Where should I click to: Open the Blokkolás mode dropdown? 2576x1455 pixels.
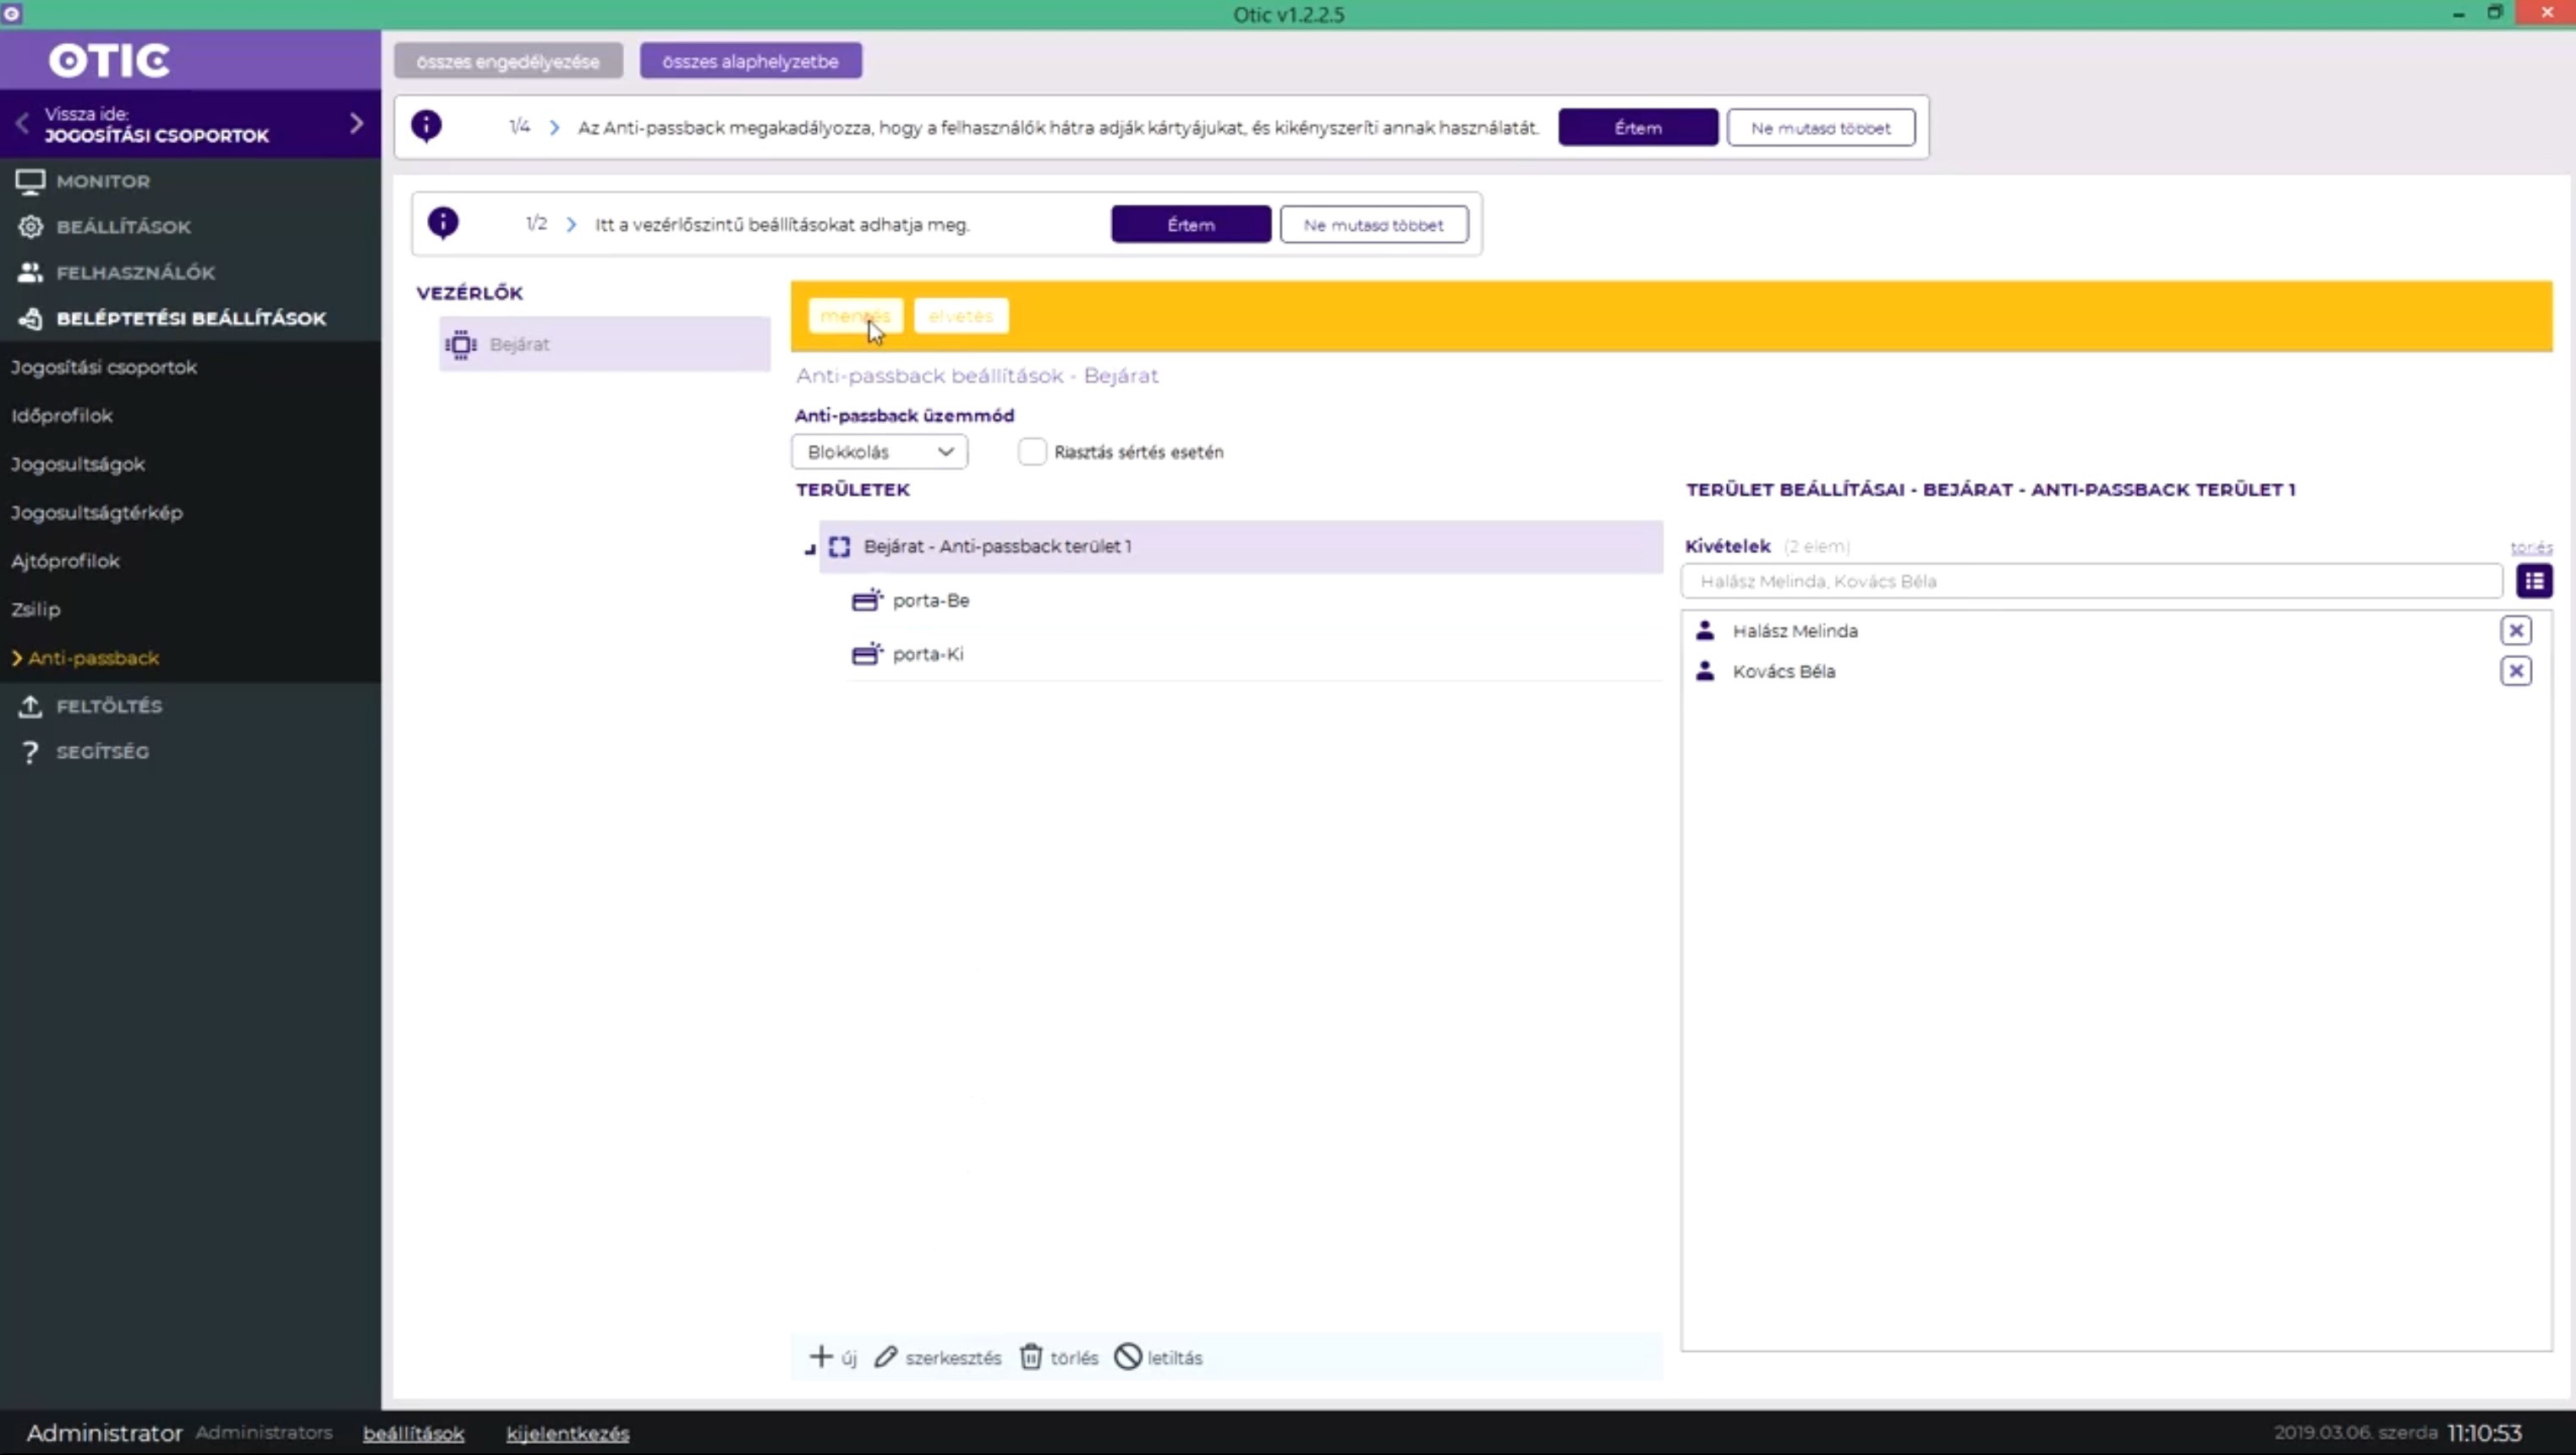pyautogui.click(x=879, y=452)
